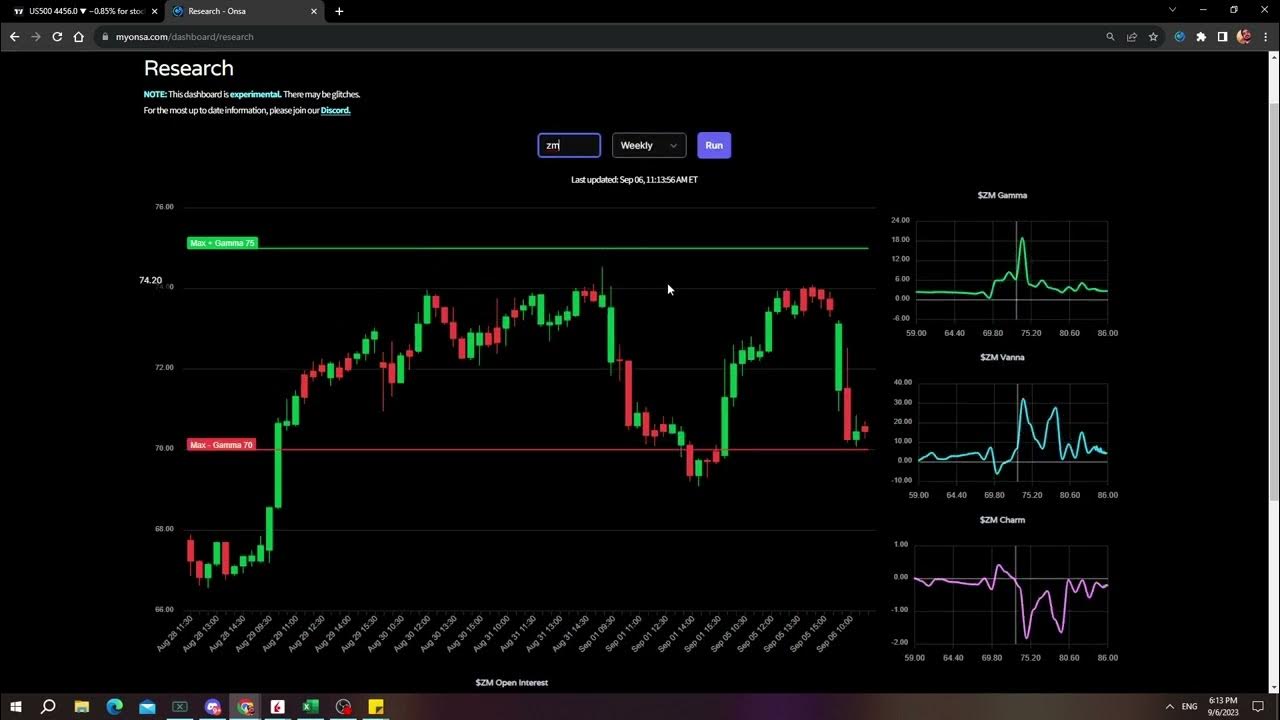Show hidden system tray icons

click(x=1169, y=706)
